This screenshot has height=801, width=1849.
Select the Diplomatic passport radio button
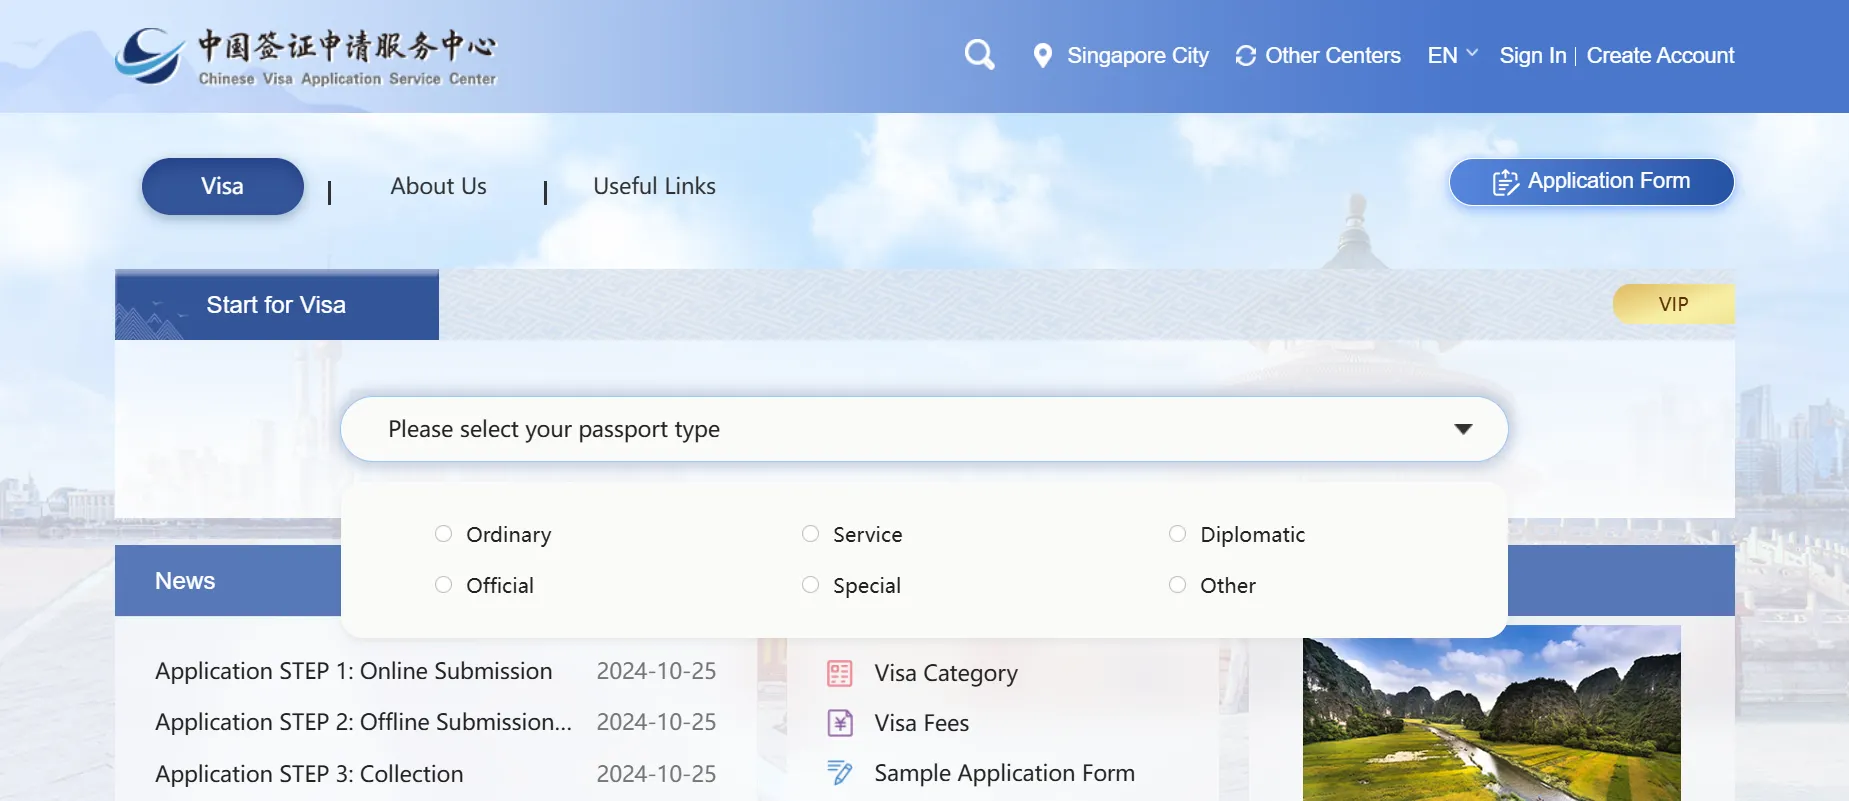[x=1178, y=534]
